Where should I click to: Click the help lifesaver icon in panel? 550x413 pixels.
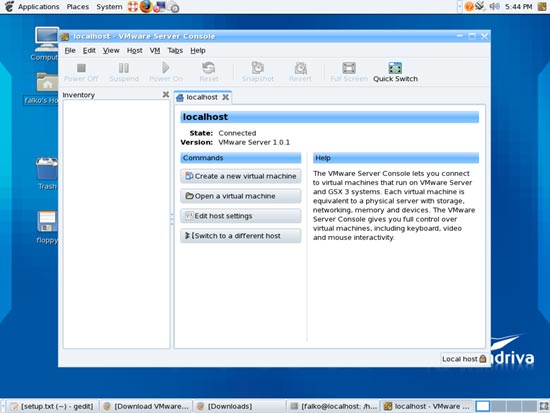click(132, 7)
